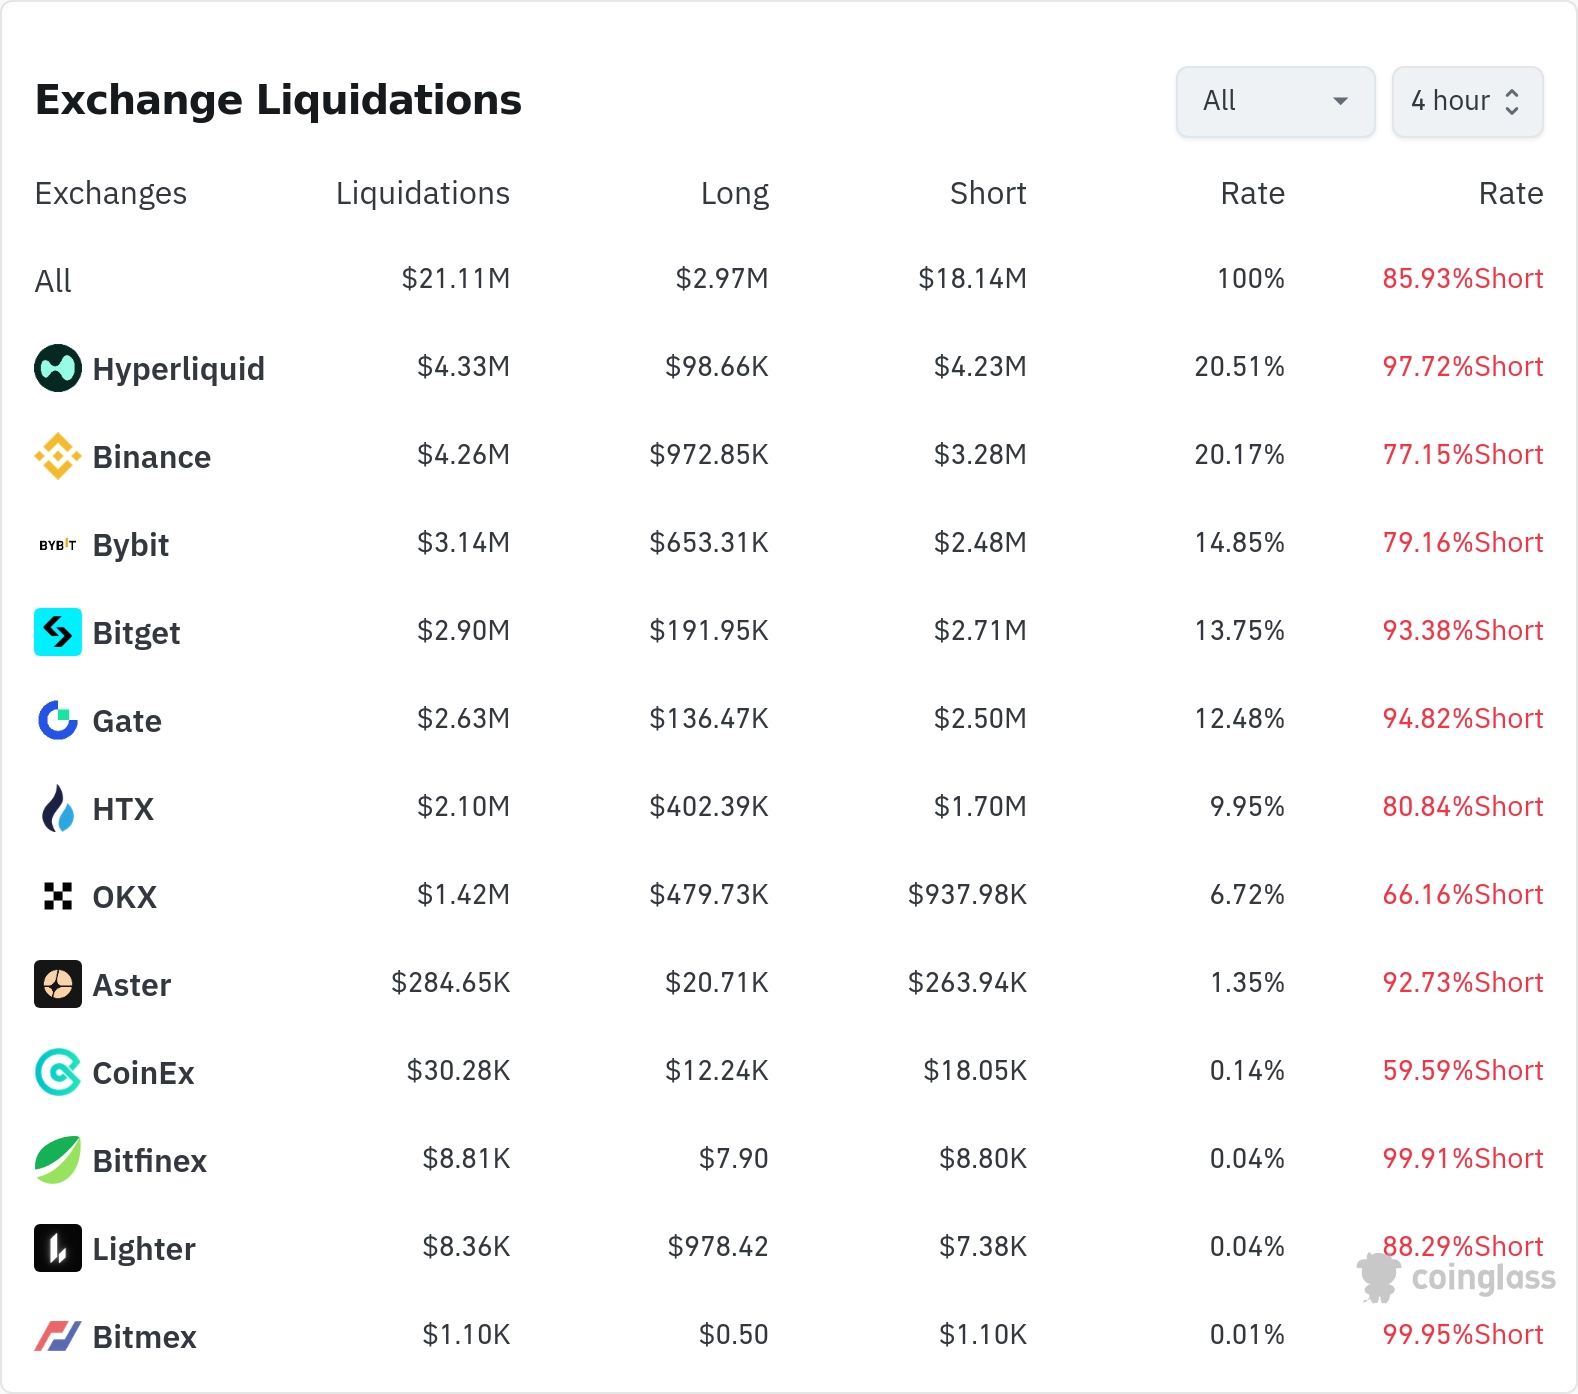Click the Bitmex logo icon
Viewport: 1578px width, 1394px height.
[x=58, y=1336]
